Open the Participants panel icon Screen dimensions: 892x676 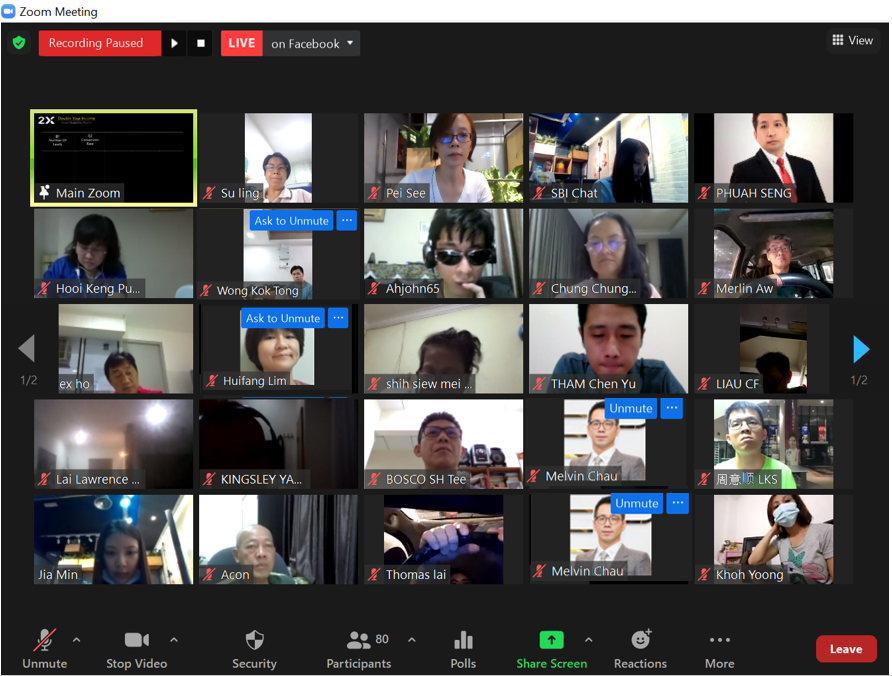click(x=358, y=640)
